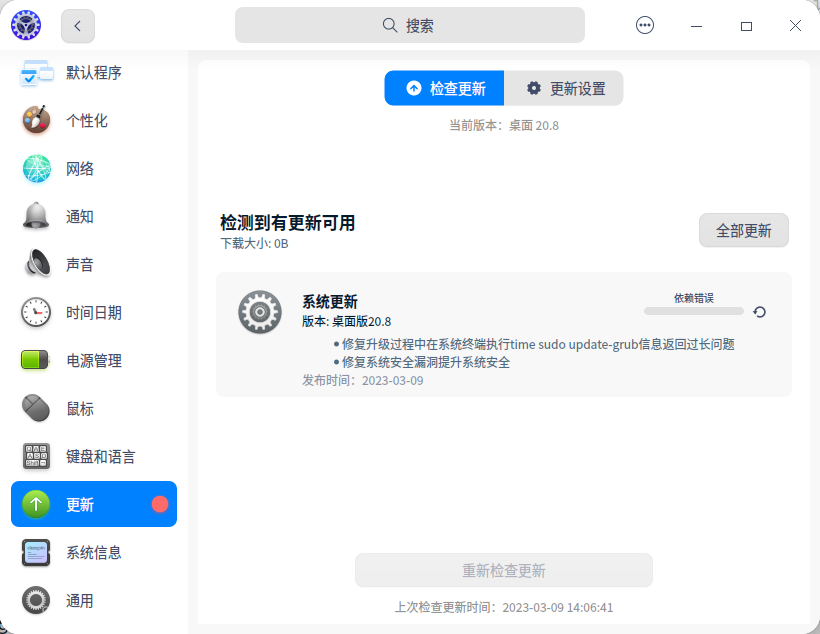Image resolution: width=820 pixels, height=634 pixels.
Task: Click the retry circular arrow next to progress bar
Action: point(759,312)
